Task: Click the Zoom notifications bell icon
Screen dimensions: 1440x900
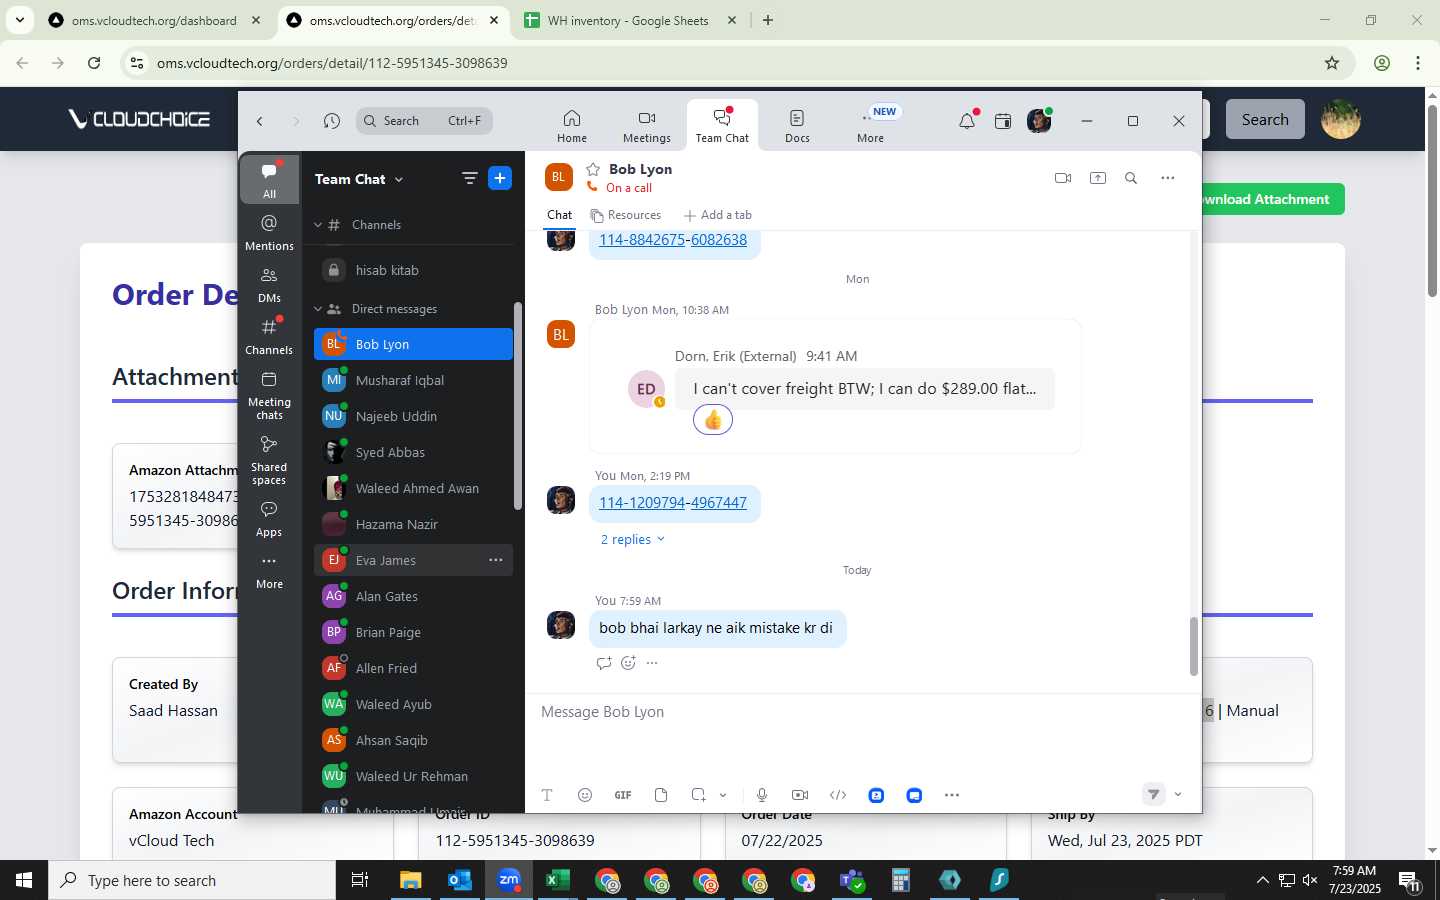Action: (966, 121)
